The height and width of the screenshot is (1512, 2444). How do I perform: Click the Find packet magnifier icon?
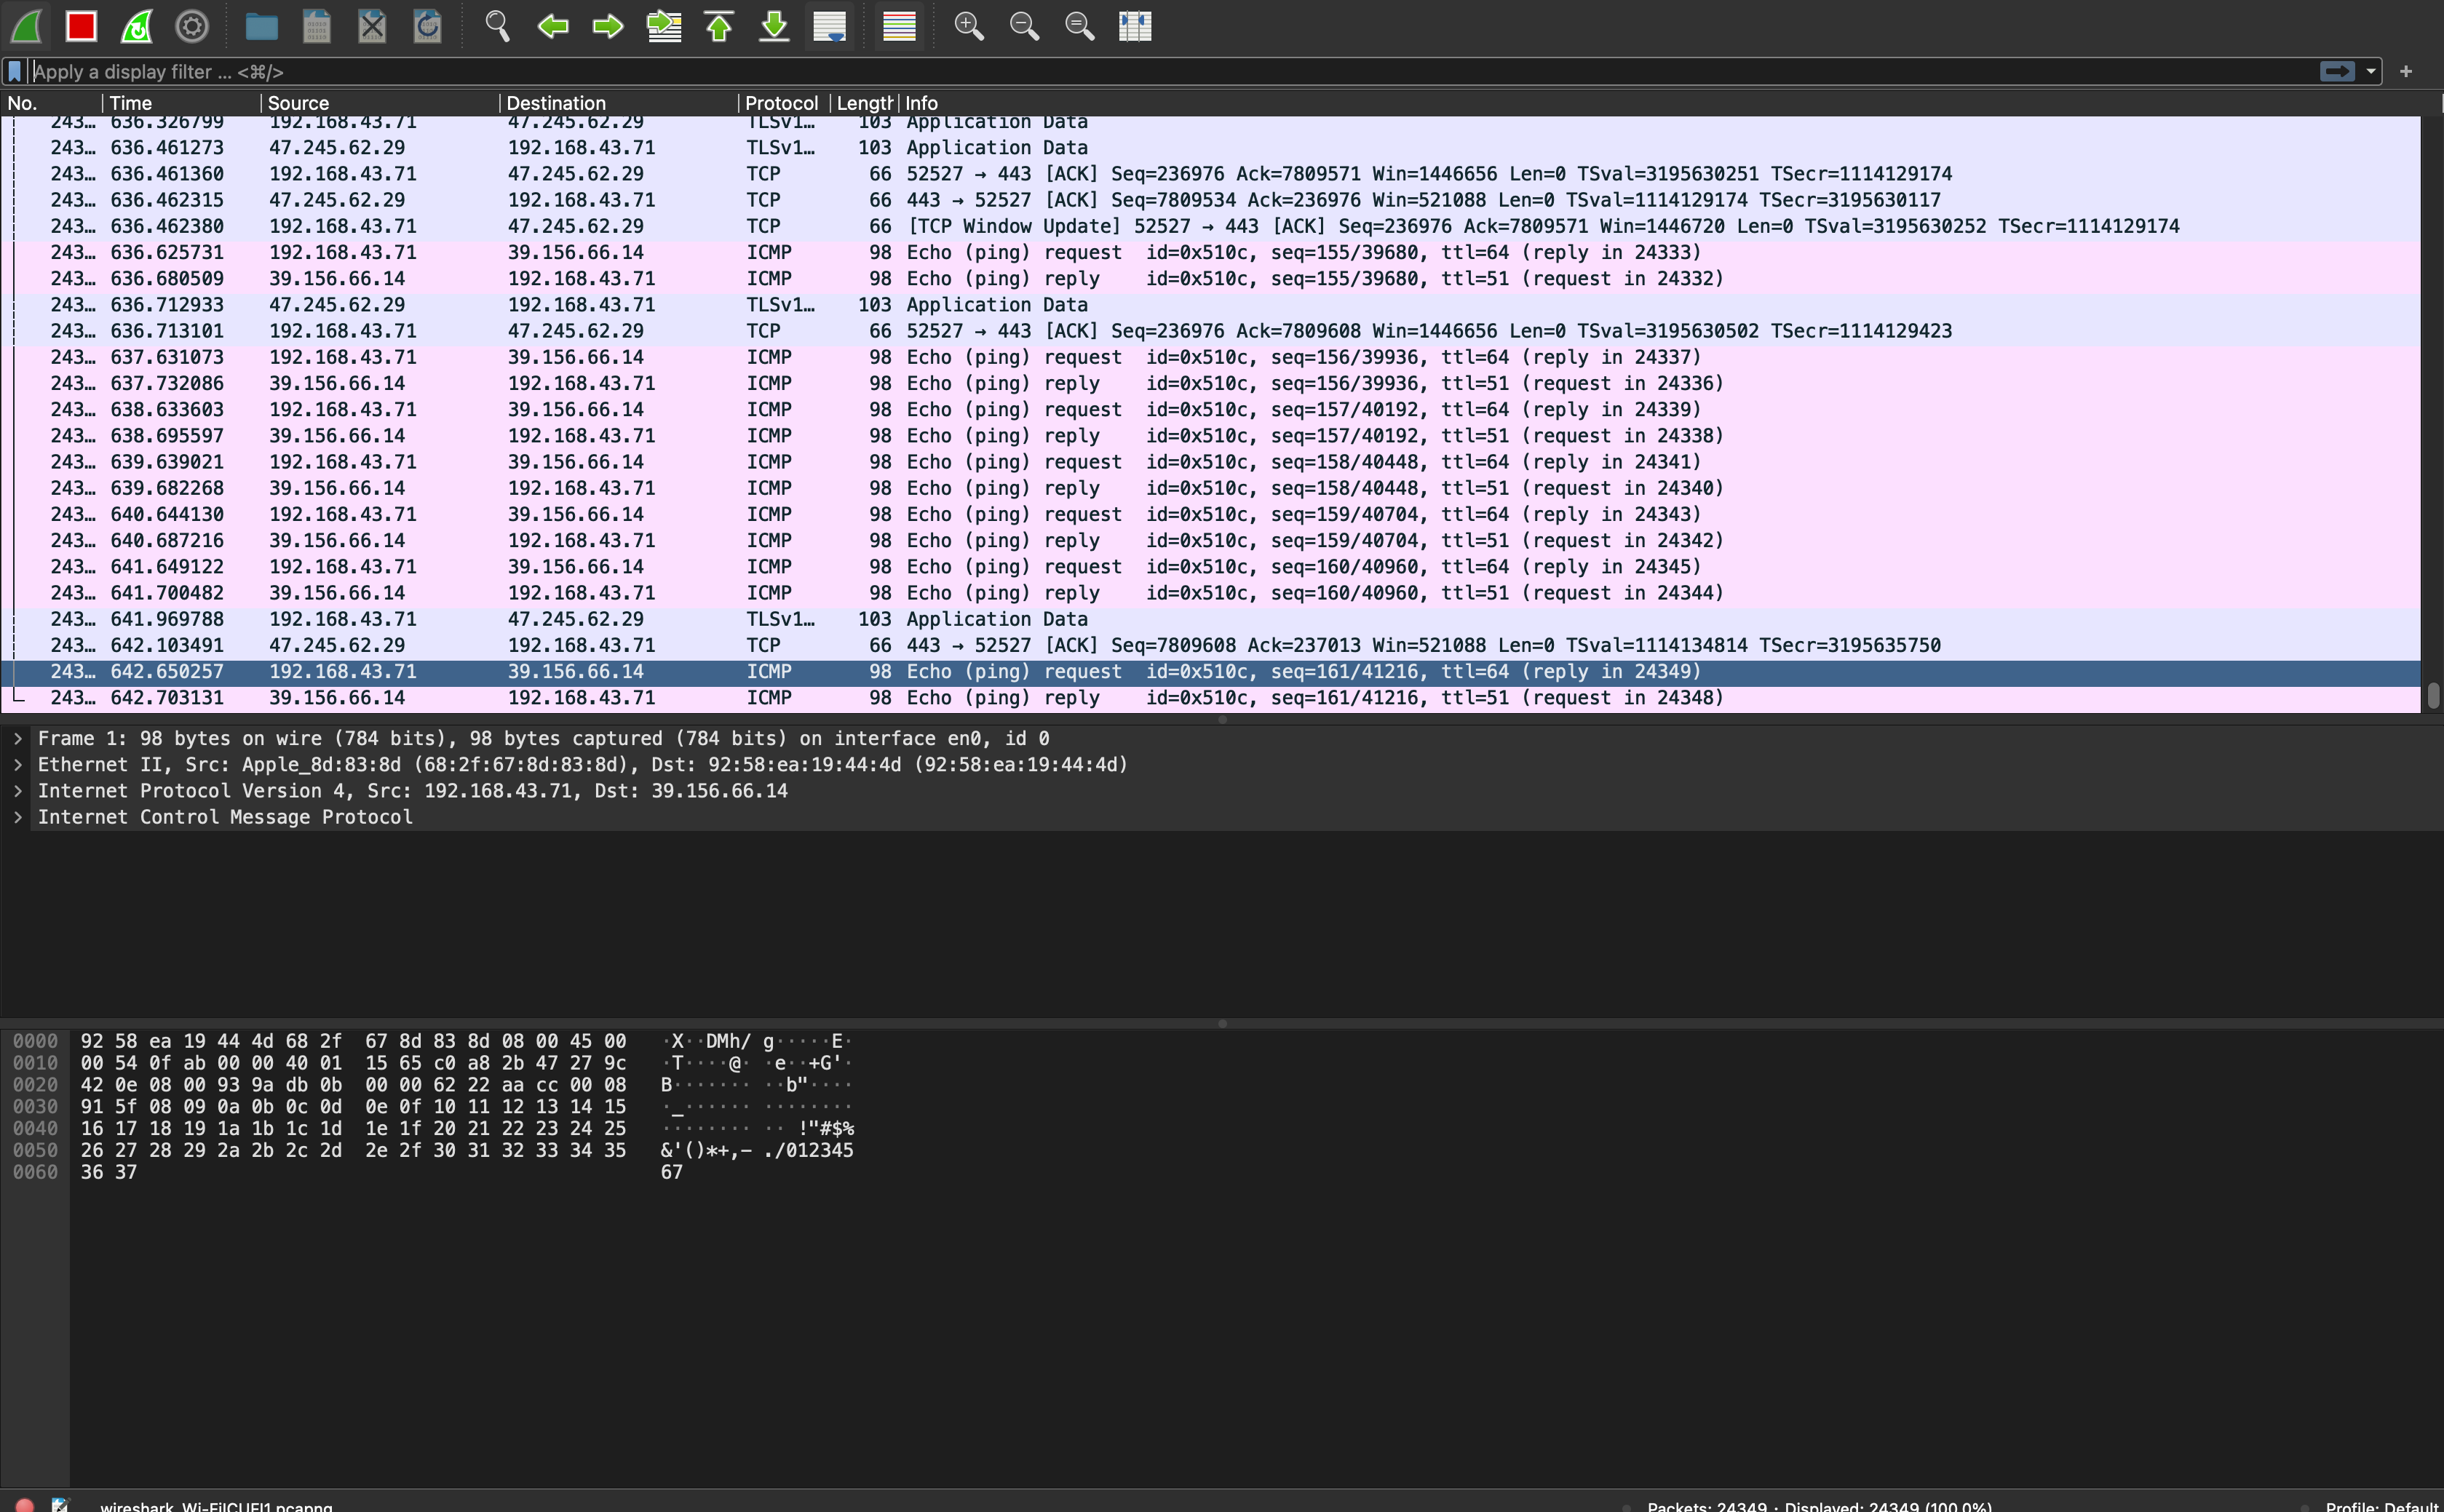[497, 26]
